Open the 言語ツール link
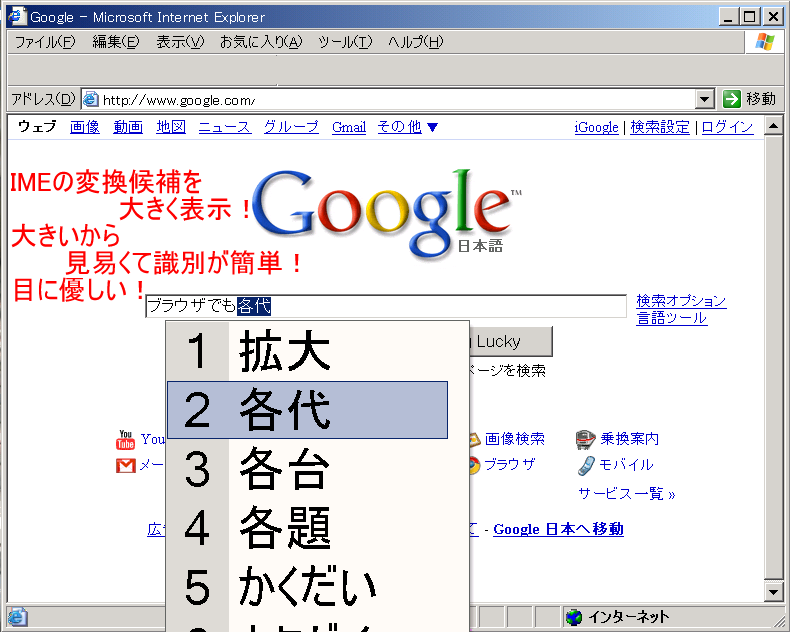790x632 pixels. tap(672, 318)
